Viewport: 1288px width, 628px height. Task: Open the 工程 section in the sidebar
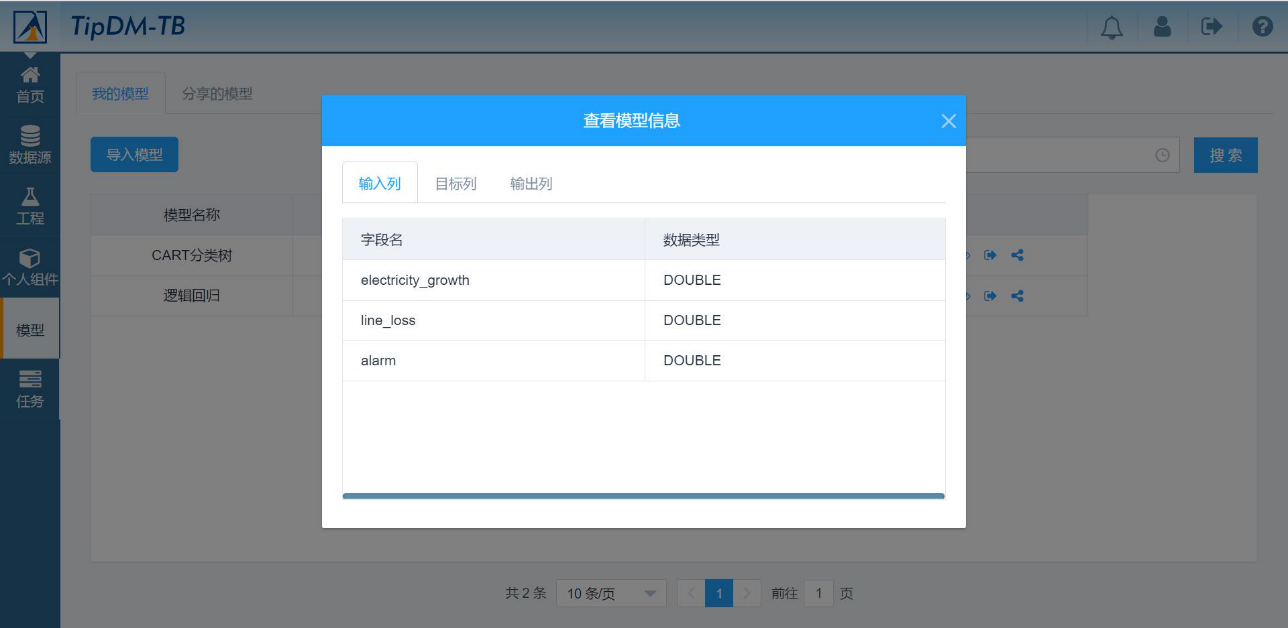[30, 195]
